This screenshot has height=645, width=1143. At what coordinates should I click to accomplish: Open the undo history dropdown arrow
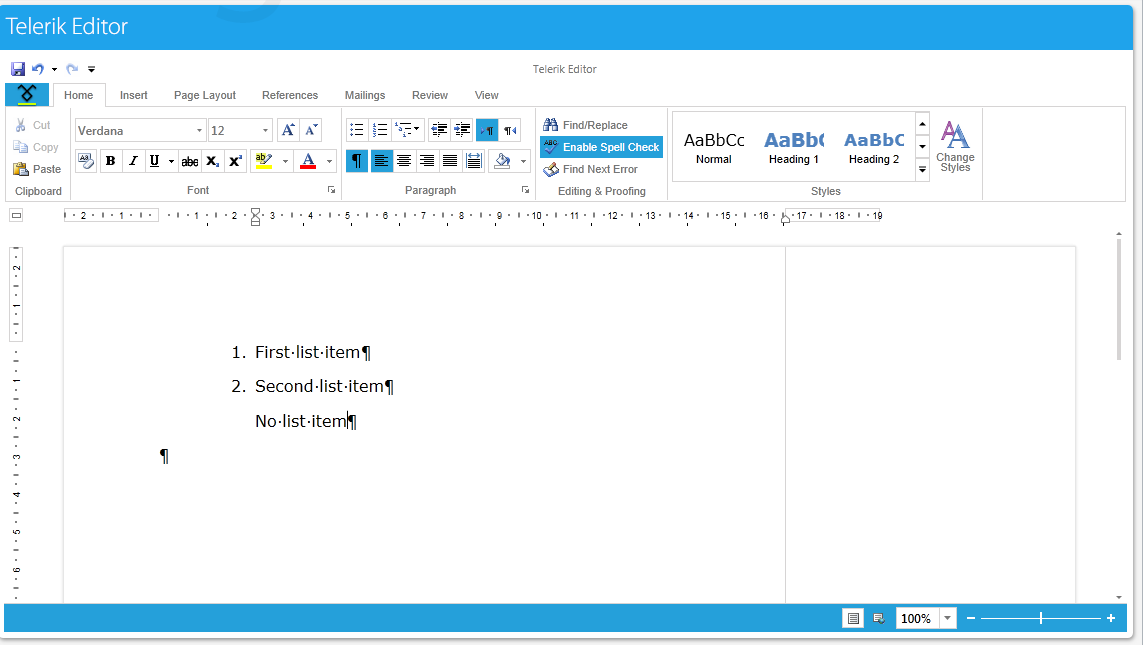pos(54,69)
